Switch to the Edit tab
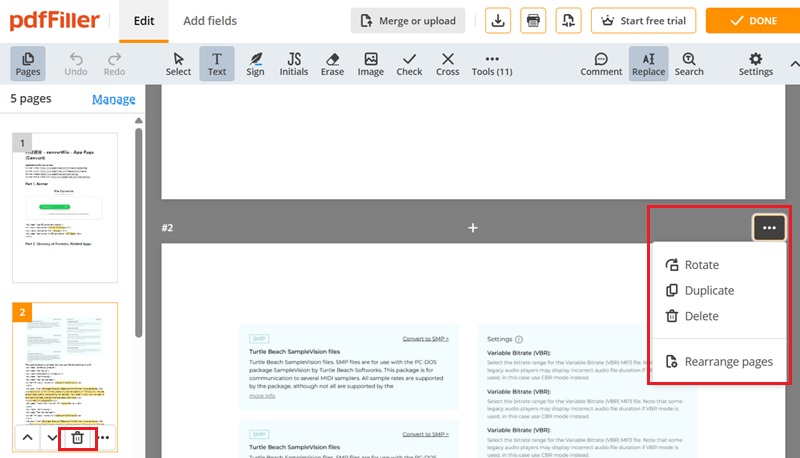 [x=144, y=21]
